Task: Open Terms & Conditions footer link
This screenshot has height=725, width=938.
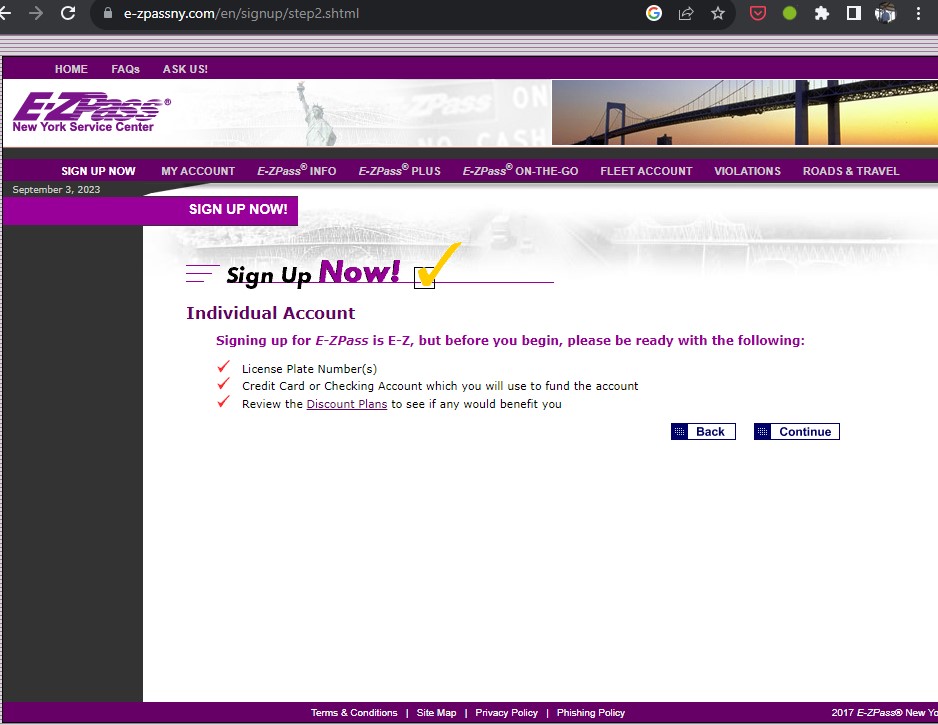Action: coord(354,713)
